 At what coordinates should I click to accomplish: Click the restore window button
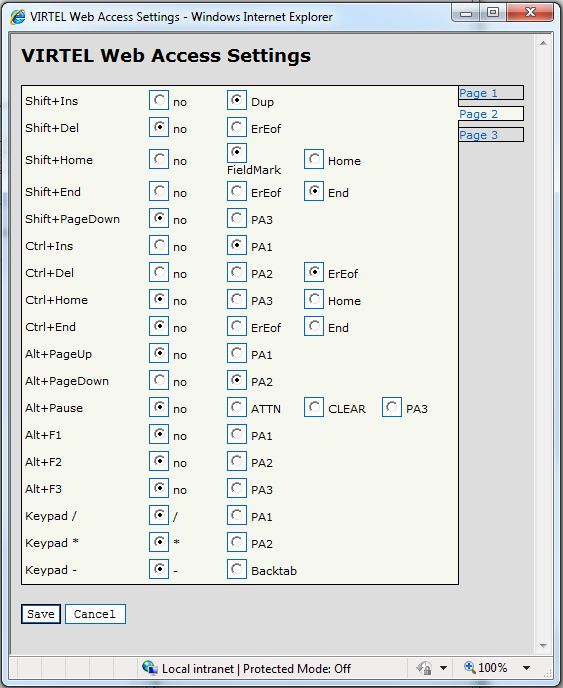point(493,12)
